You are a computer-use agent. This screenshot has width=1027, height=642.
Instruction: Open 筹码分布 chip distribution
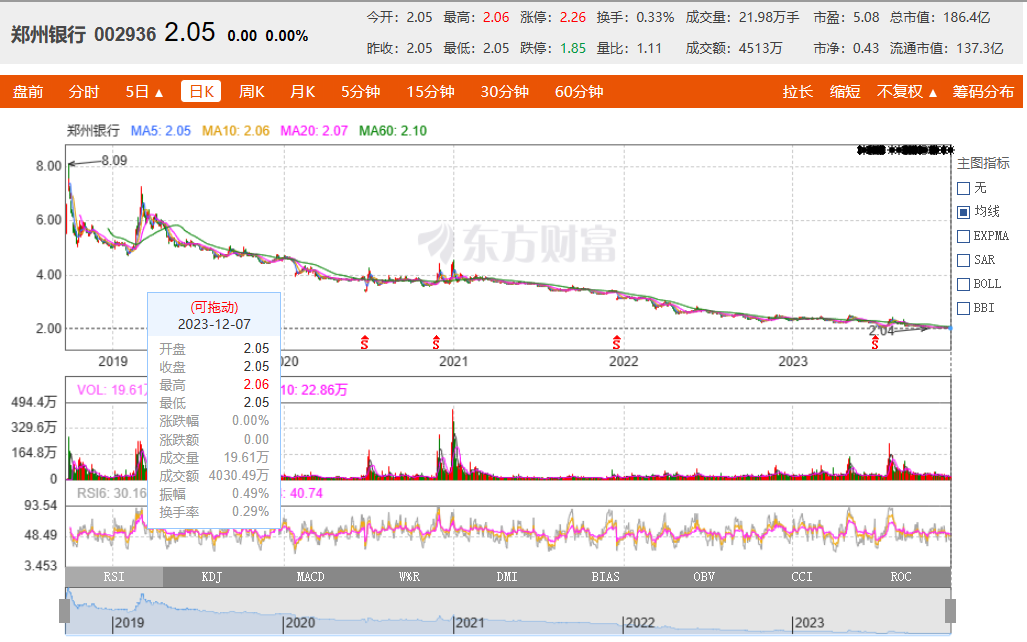point(983,92)
